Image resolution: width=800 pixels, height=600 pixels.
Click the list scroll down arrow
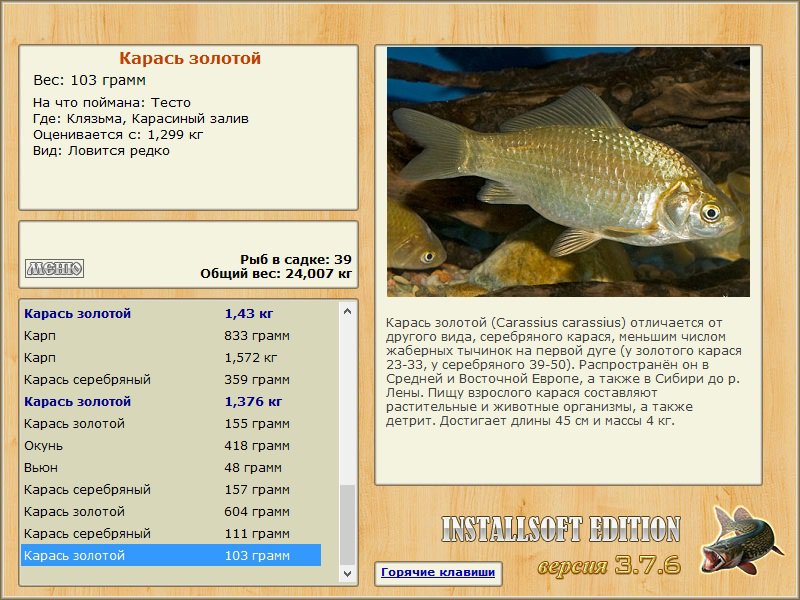tap(347, 573)
